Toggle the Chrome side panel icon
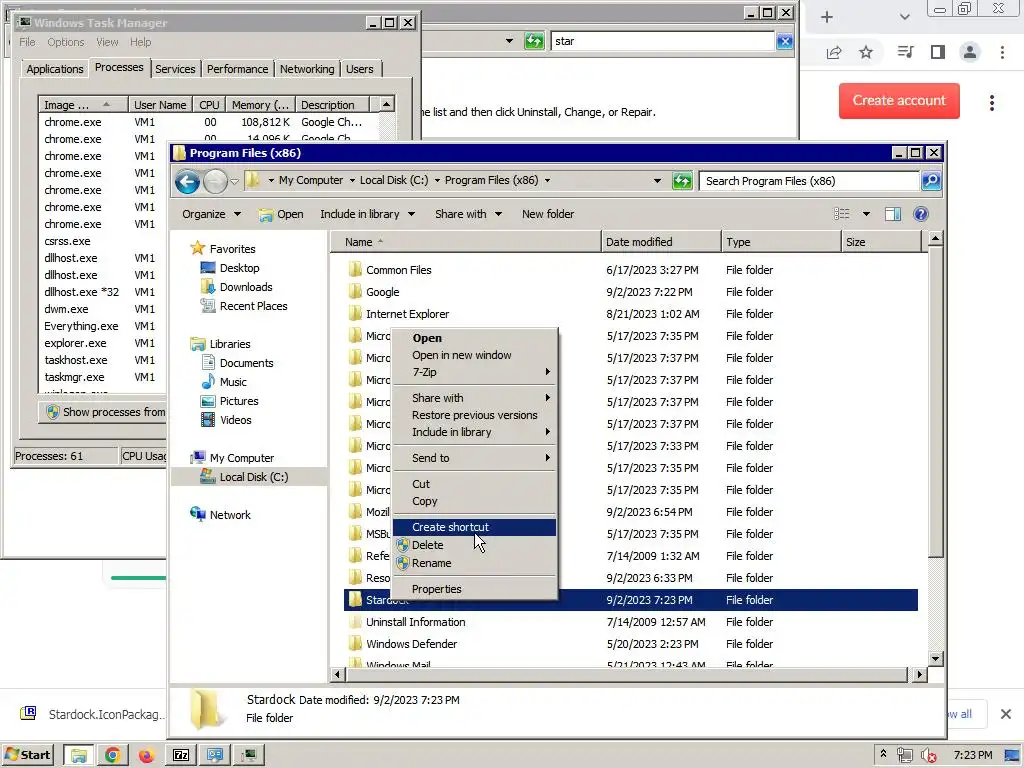This screenshot has height=768, width=1024. (x=938, y=52)
